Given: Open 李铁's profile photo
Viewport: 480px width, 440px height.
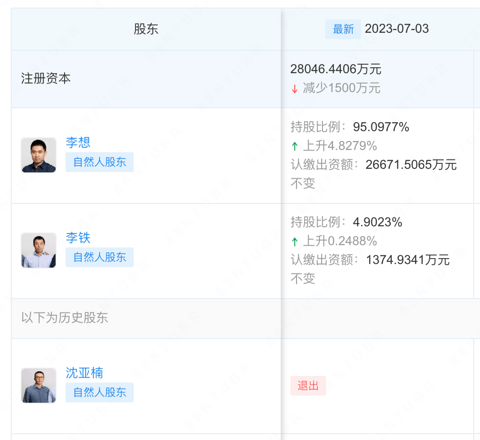Looking at the screenshot, I should [39, 250].
